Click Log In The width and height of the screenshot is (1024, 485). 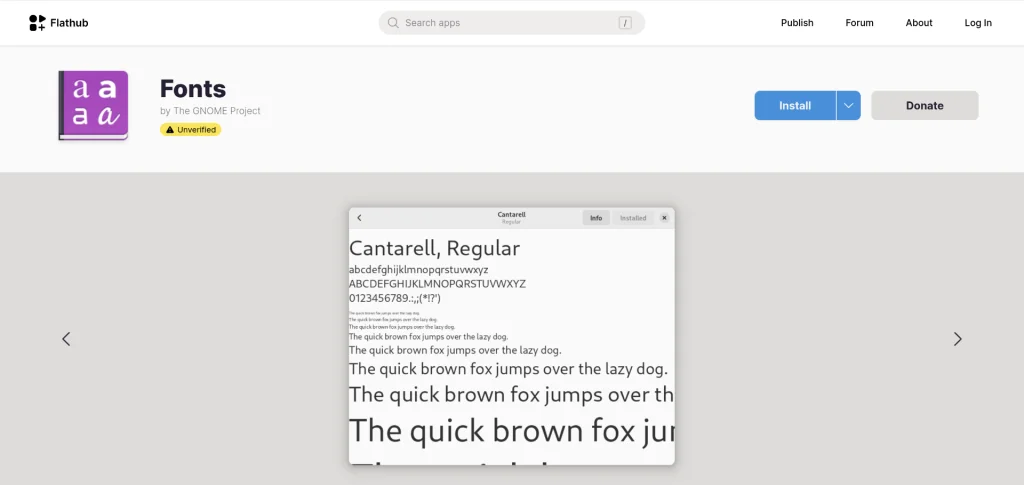coord(978,23)
